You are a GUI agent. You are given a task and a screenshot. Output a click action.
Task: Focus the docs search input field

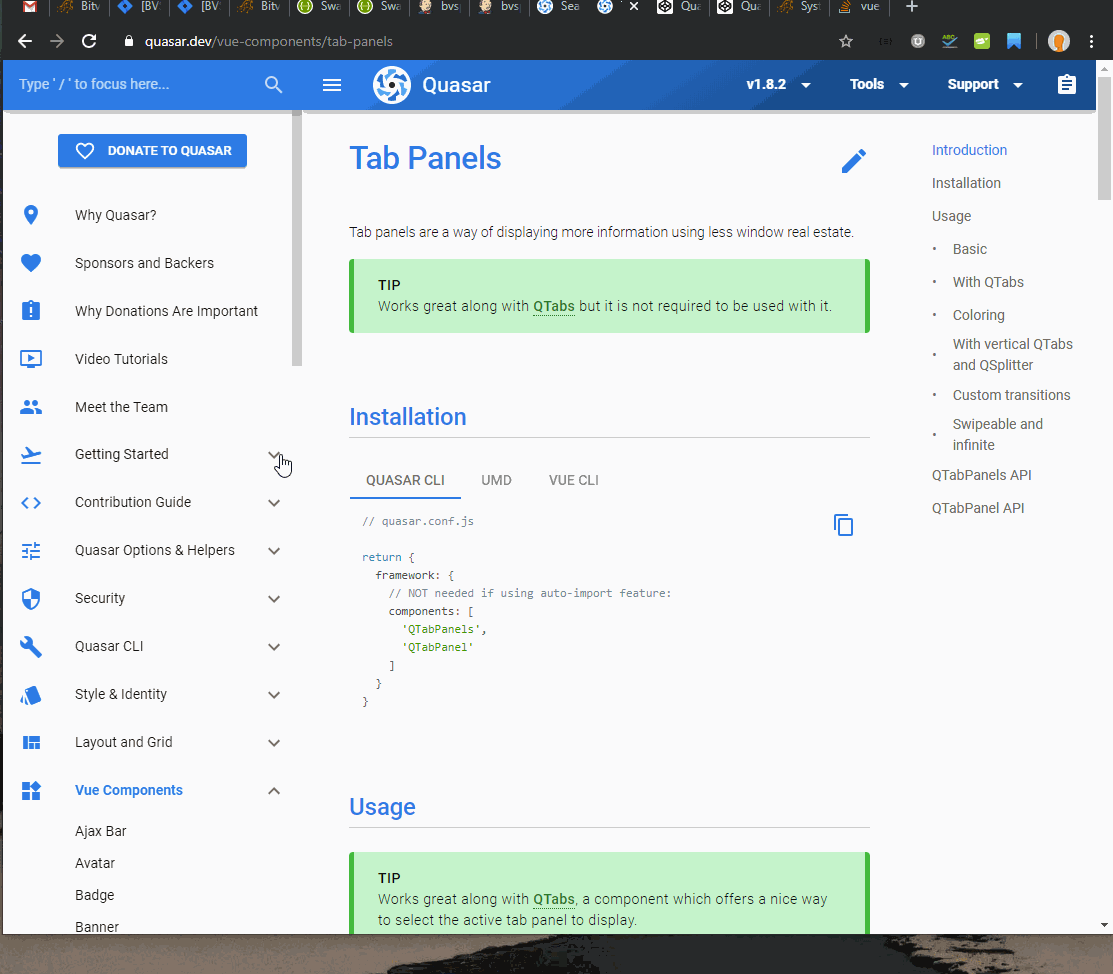pos(138,84)
